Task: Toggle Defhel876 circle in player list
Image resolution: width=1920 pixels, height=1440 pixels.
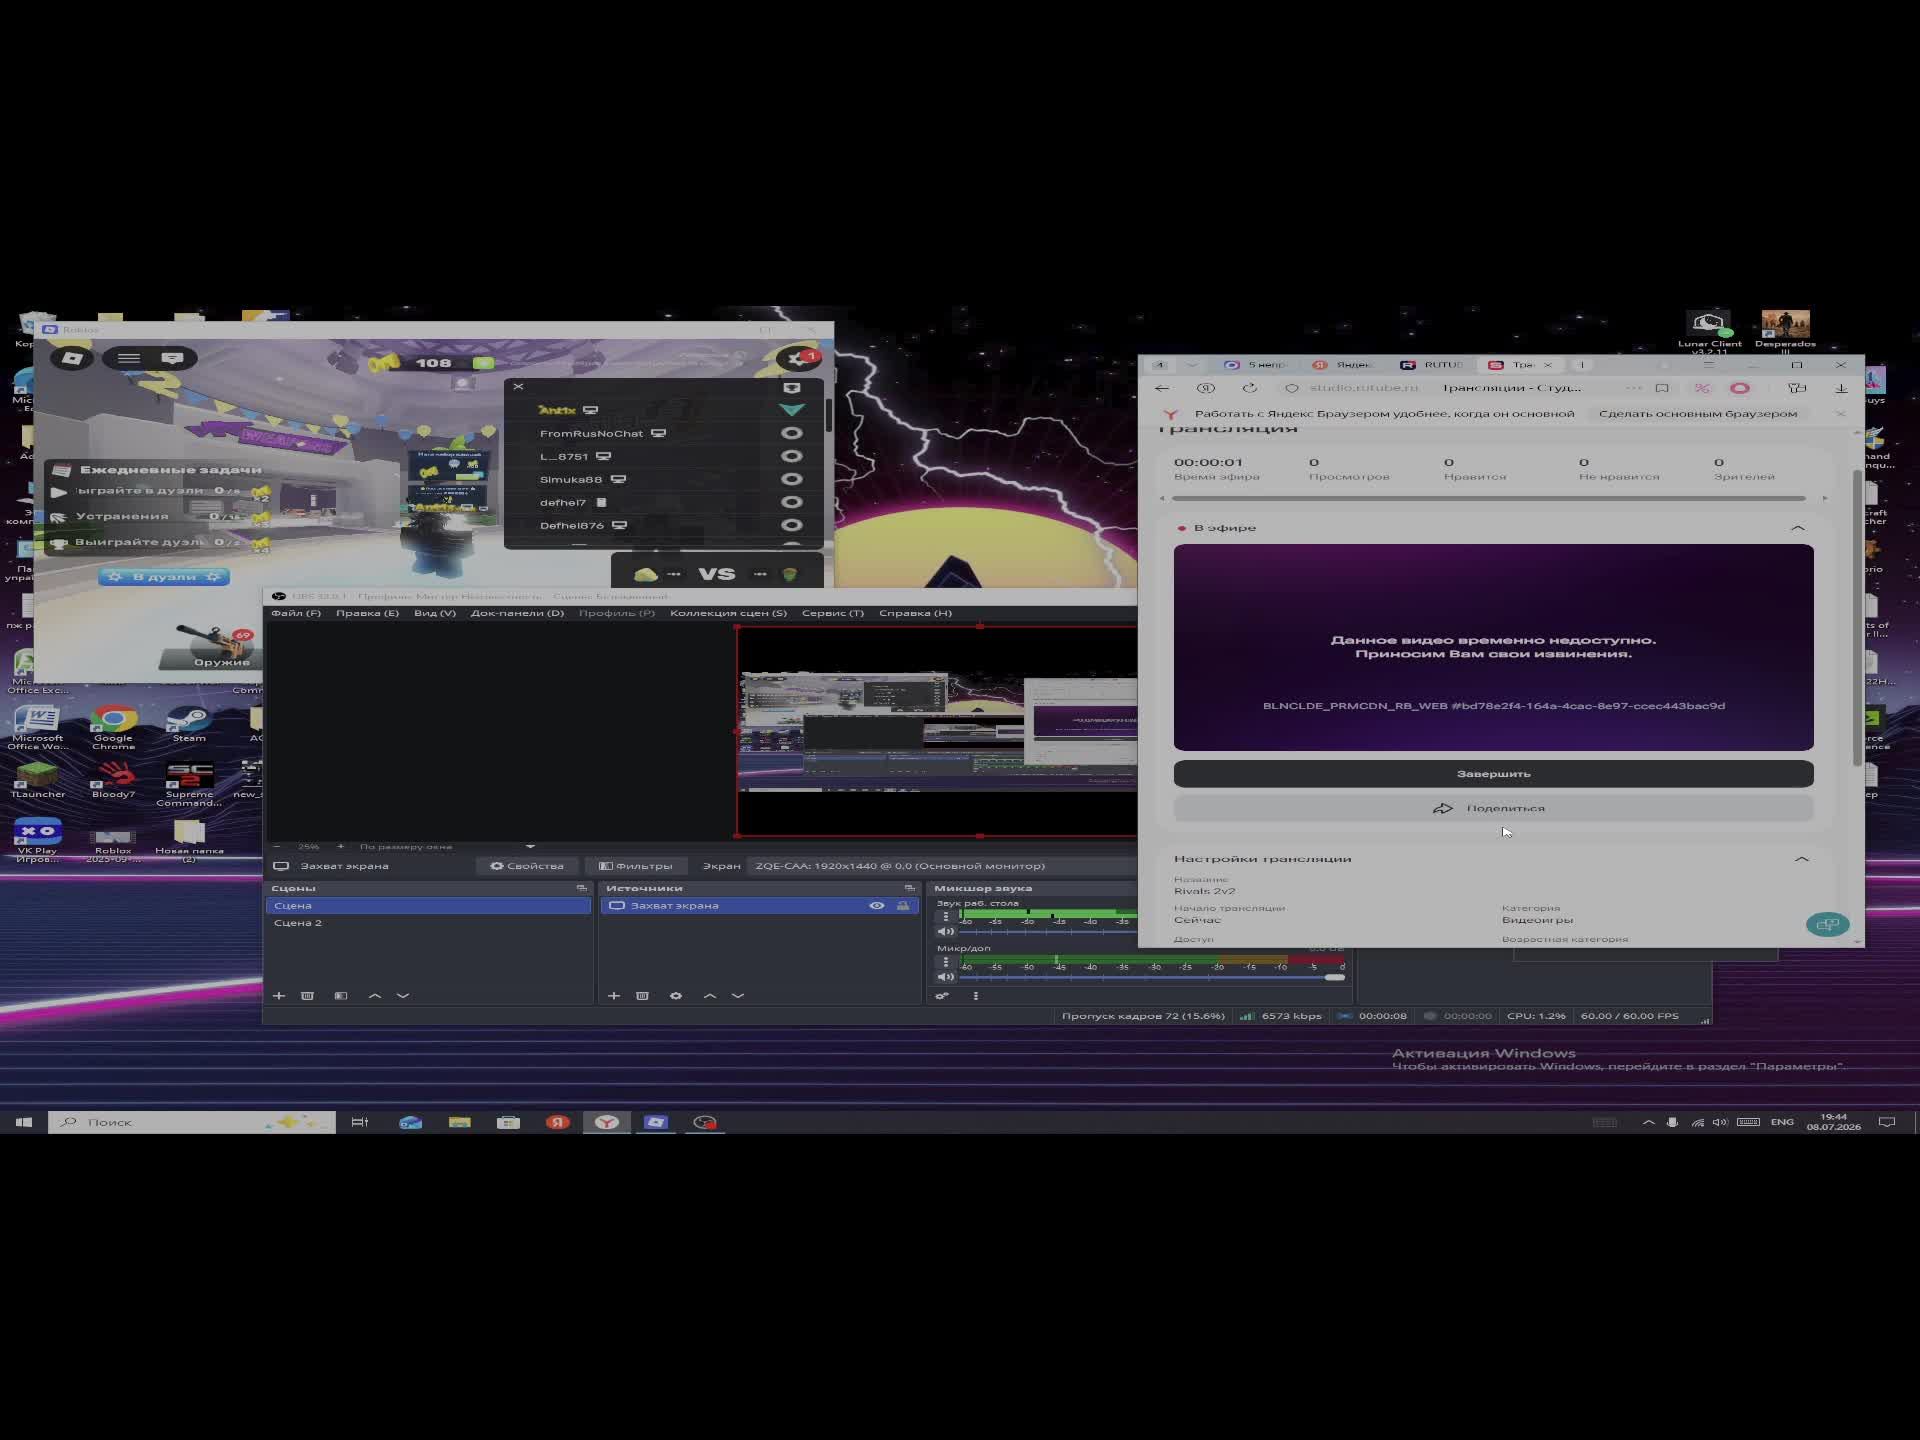Action: (x=792, y=525)
